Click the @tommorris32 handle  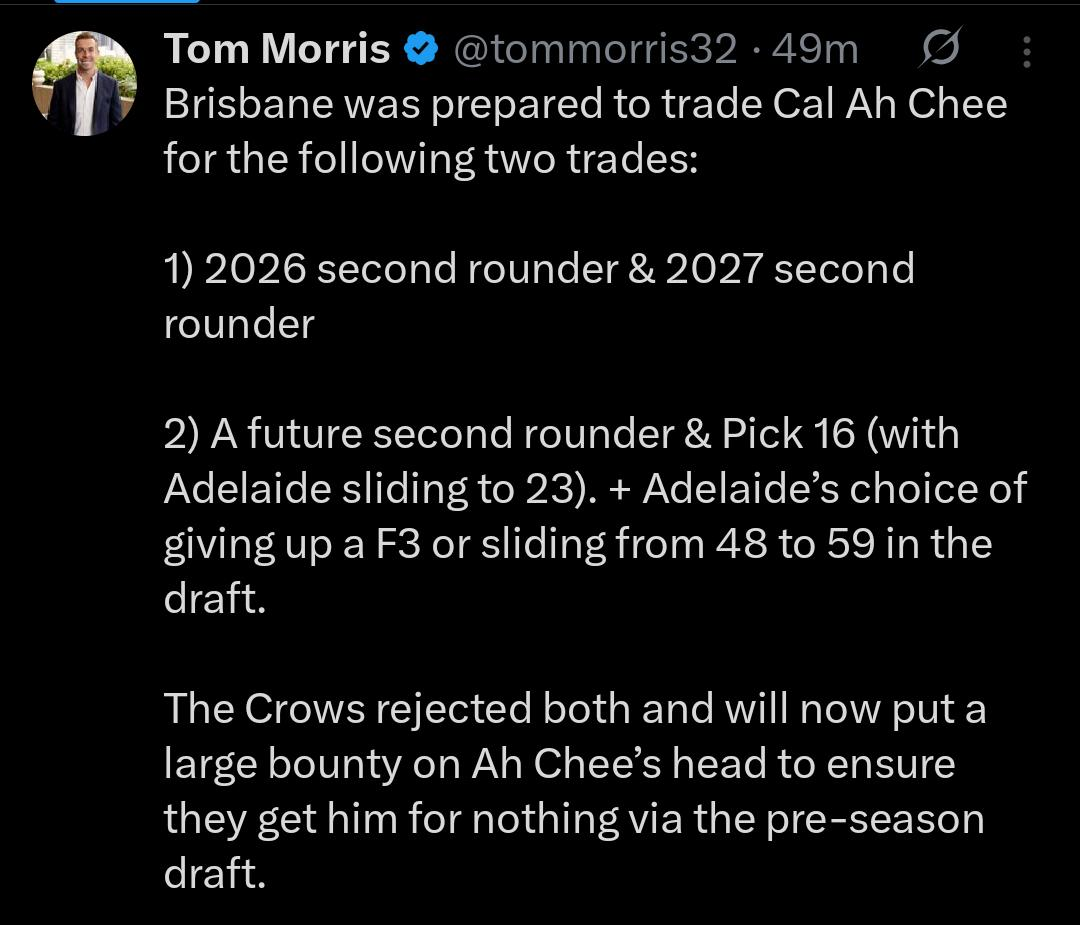(x=595, y=50)
